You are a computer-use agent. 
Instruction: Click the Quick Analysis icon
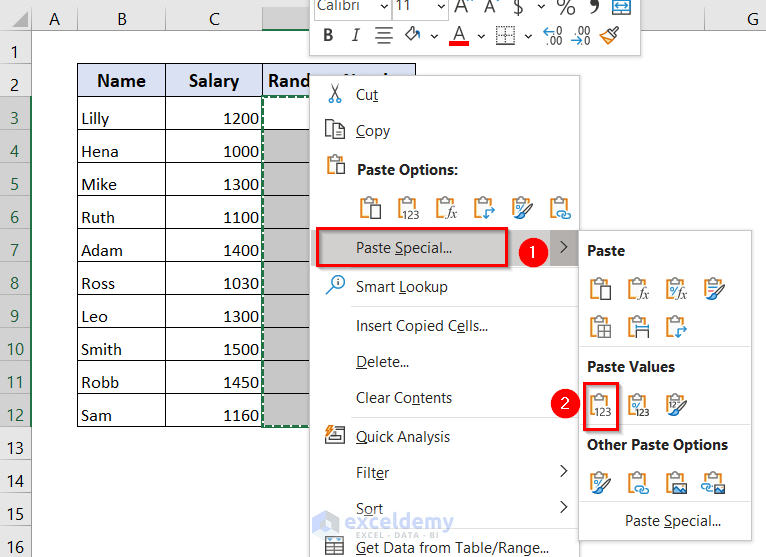coord(335,434)
